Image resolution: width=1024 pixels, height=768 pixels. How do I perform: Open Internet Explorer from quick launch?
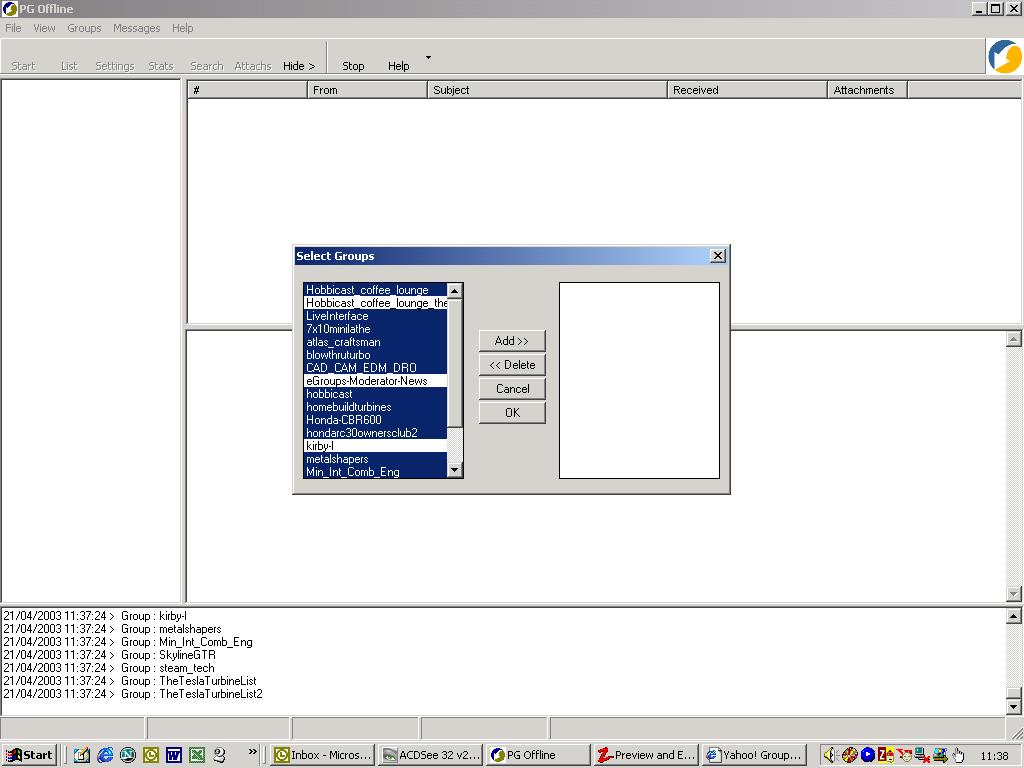(x=105, y=755)
